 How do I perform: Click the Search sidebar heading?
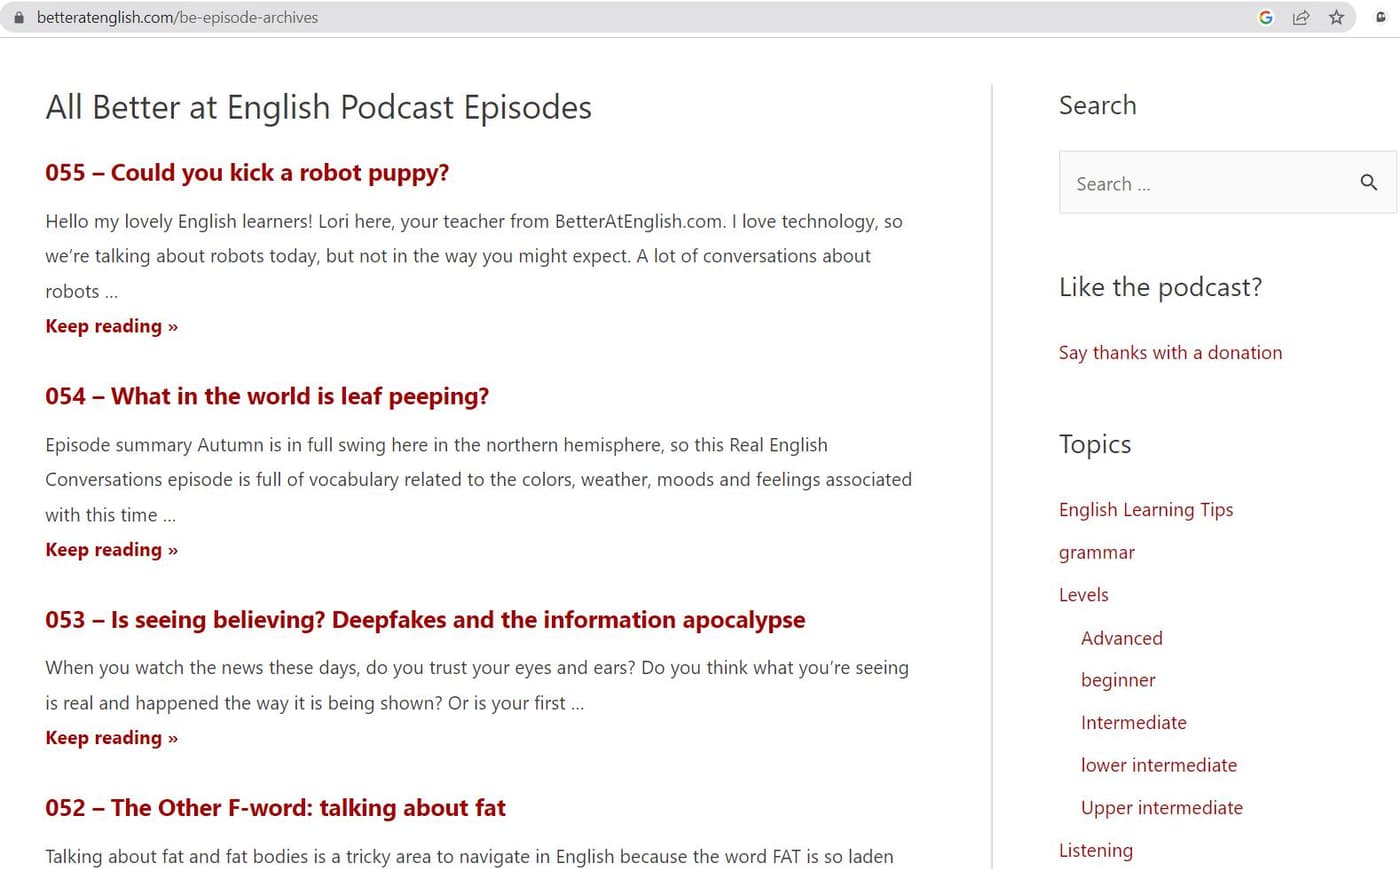pyautogui.click(x=1098, y=105)
